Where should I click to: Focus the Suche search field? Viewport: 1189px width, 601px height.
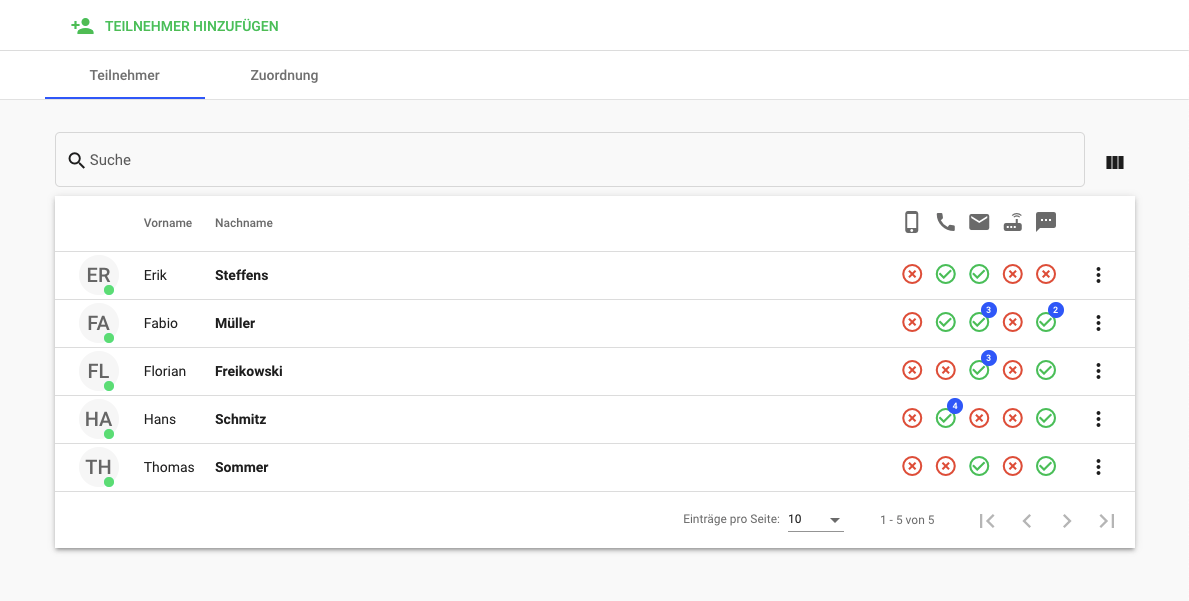(x=580, y=160)
